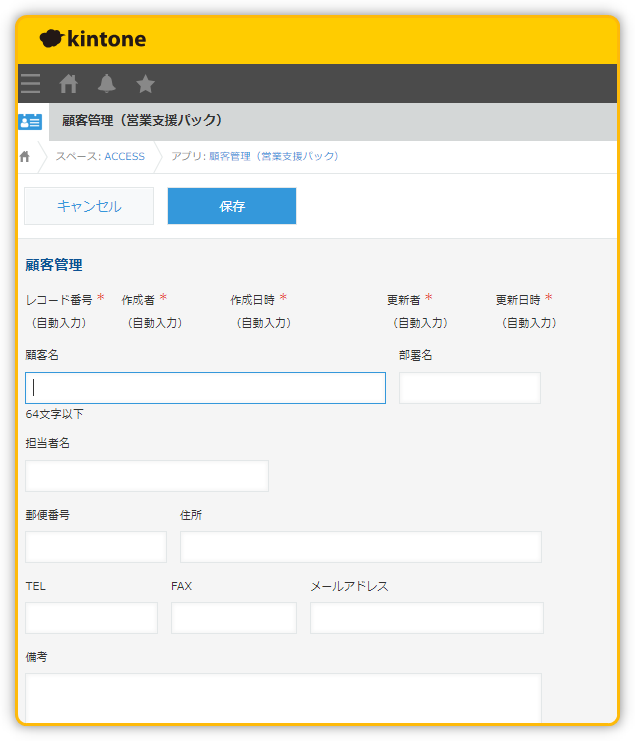Click inside the 備考 text area
635x741 pixels.
(x=283, y=697)
